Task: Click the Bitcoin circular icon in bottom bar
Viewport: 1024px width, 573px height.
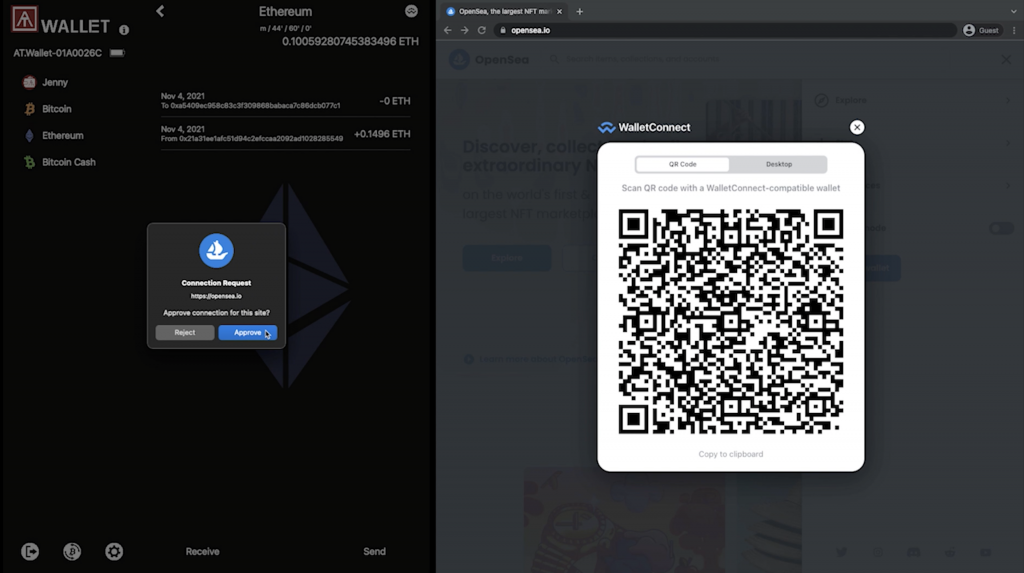Action: click(x=72, y=551)
